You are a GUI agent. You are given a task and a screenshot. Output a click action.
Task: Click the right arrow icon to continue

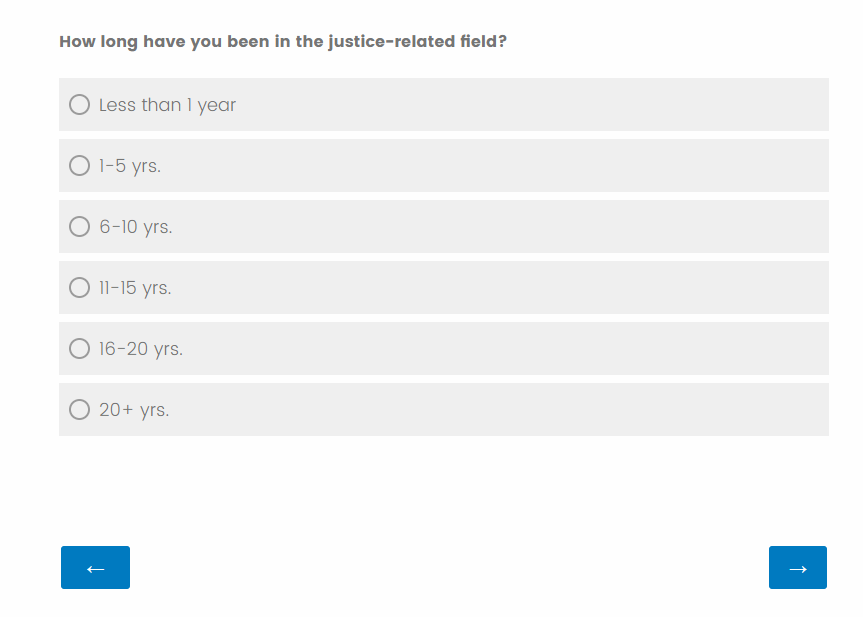(797, 568)
